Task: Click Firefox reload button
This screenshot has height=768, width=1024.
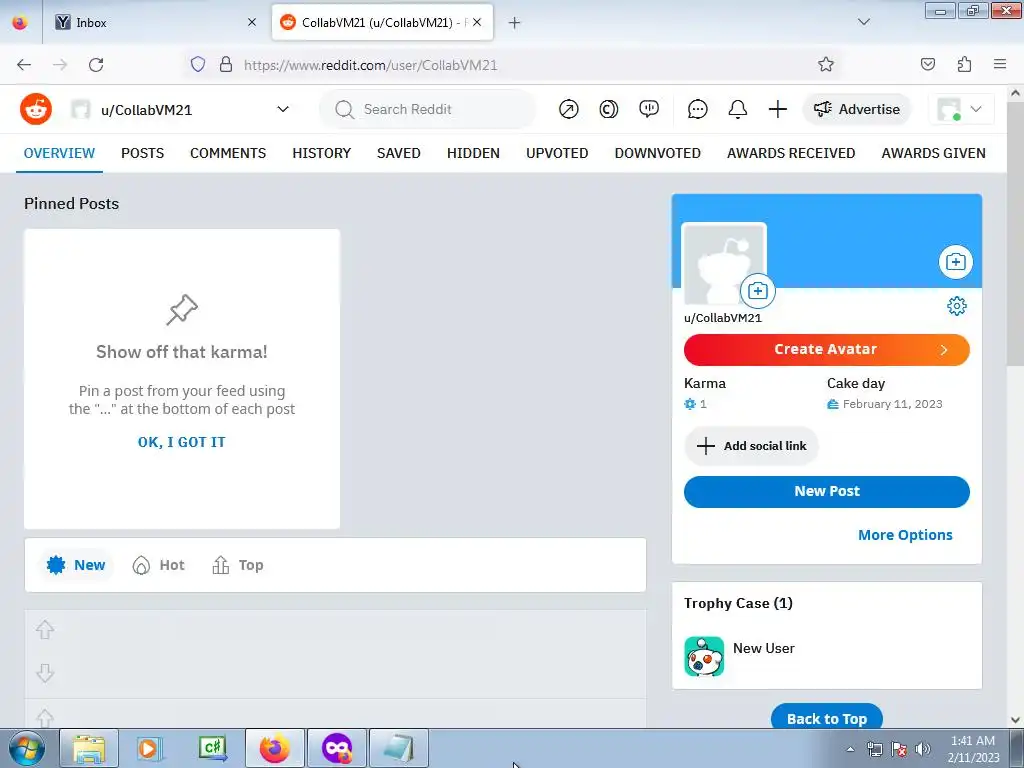Action: click(96, 64)
